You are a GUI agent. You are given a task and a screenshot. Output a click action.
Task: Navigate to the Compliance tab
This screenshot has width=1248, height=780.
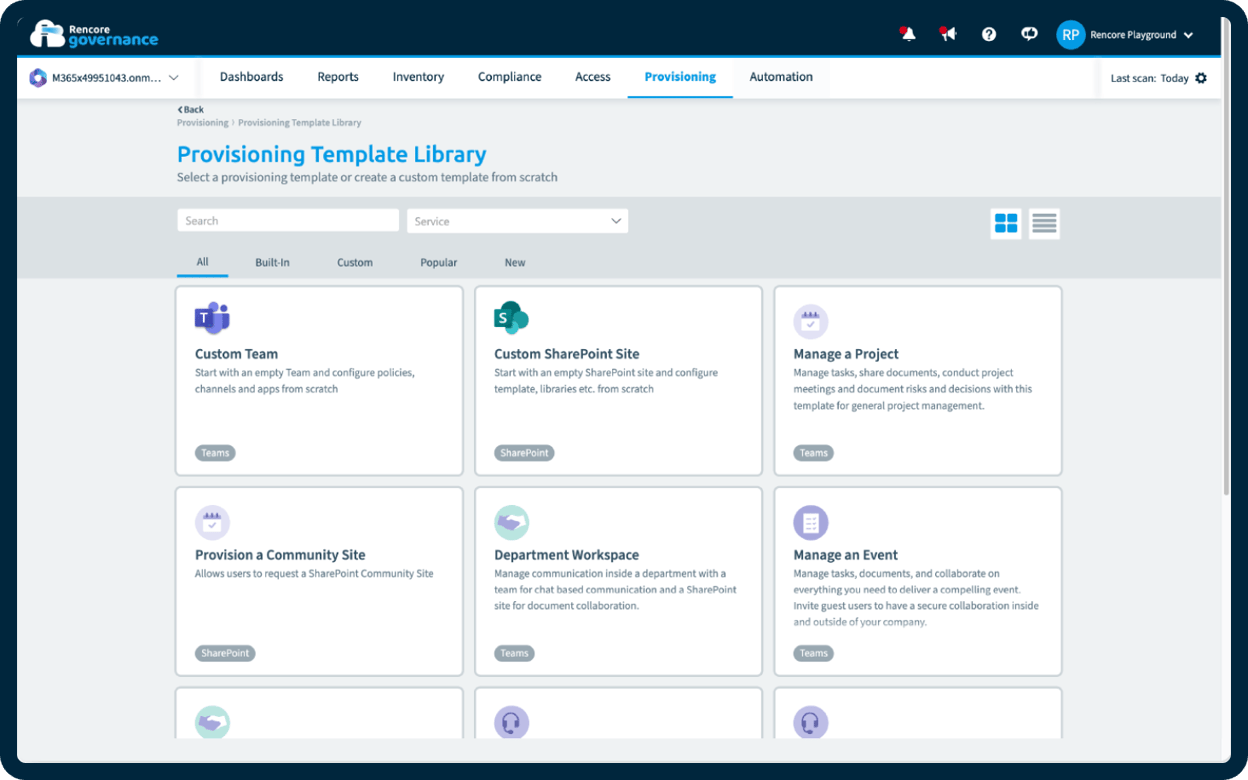point(509,76)
